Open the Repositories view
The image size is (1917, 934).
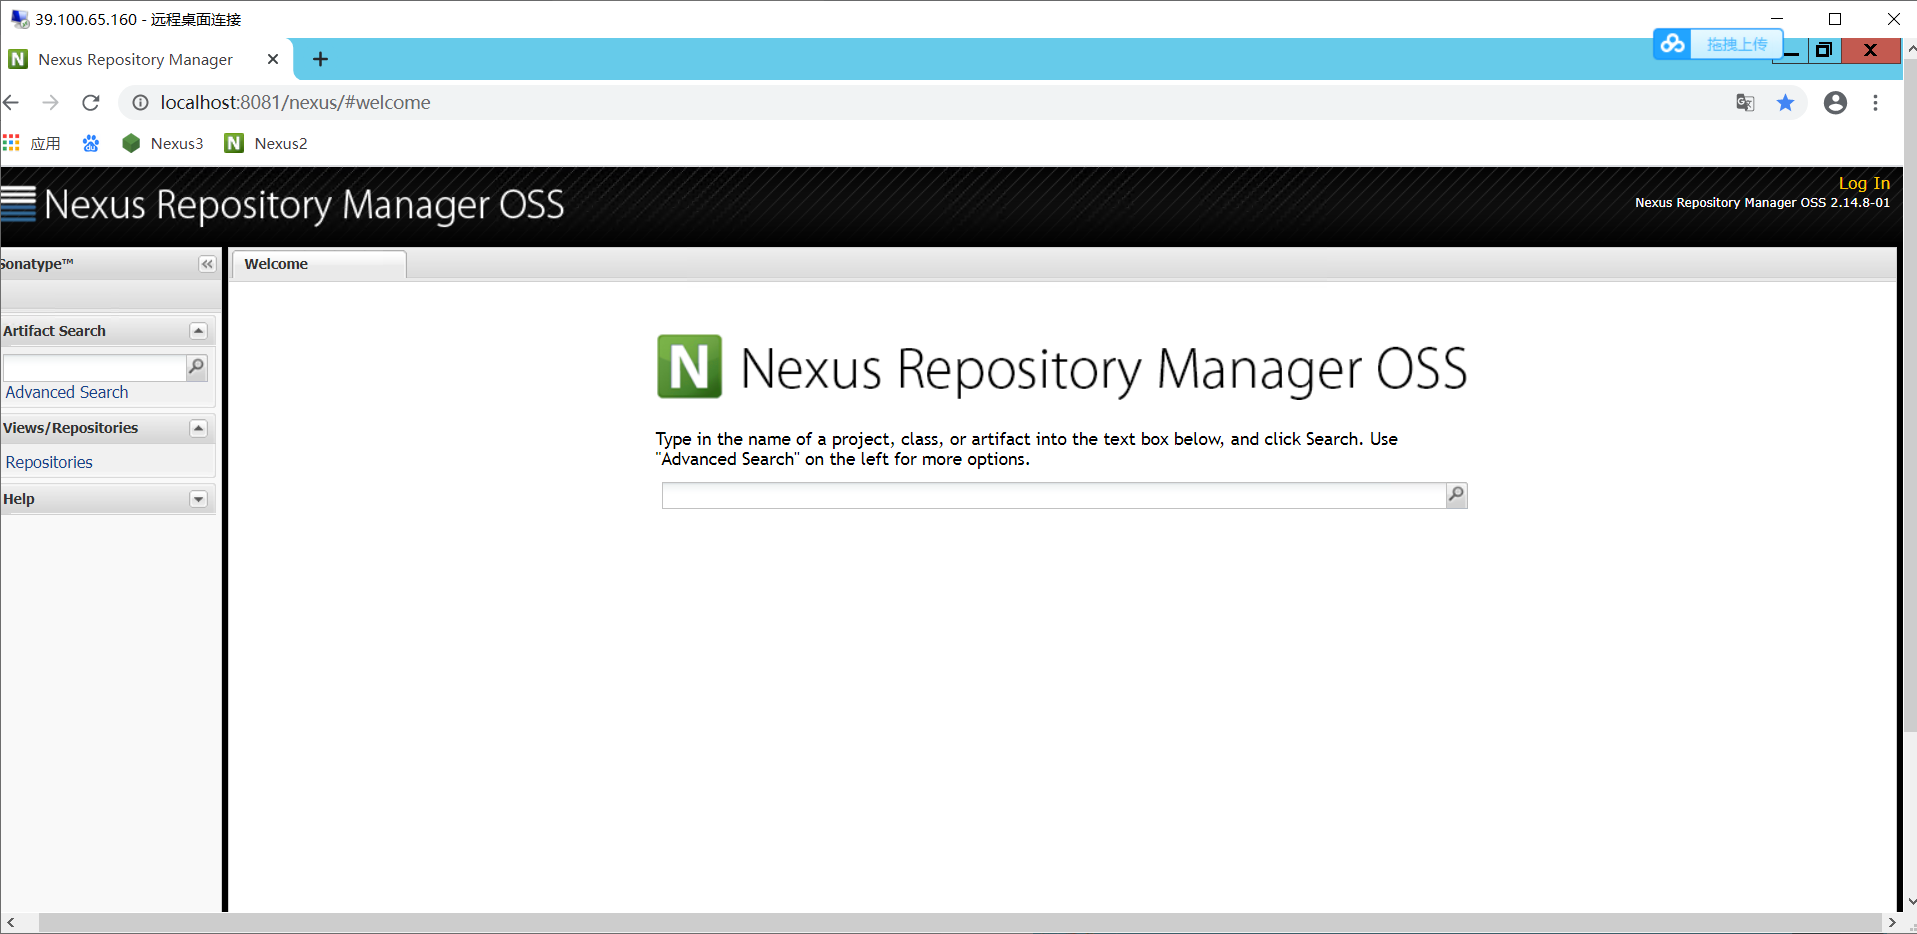point(49,462)
